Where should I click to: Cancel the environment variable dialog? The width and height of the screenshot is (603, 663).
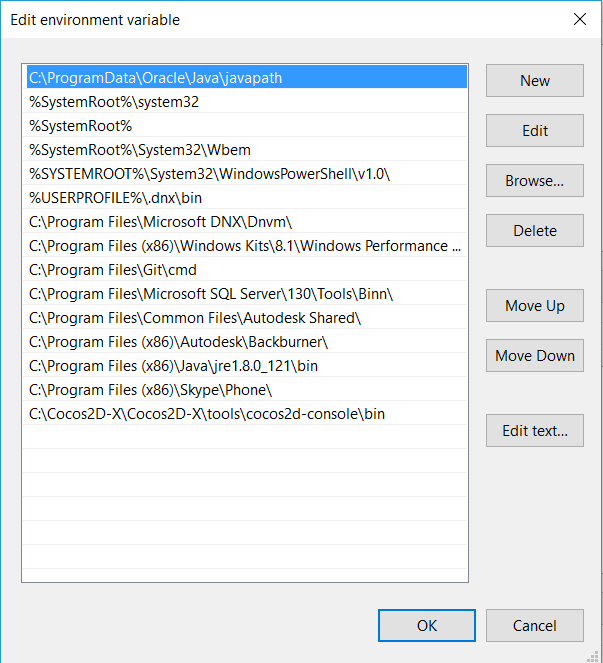pyautogui.click(x=534, y=625)
